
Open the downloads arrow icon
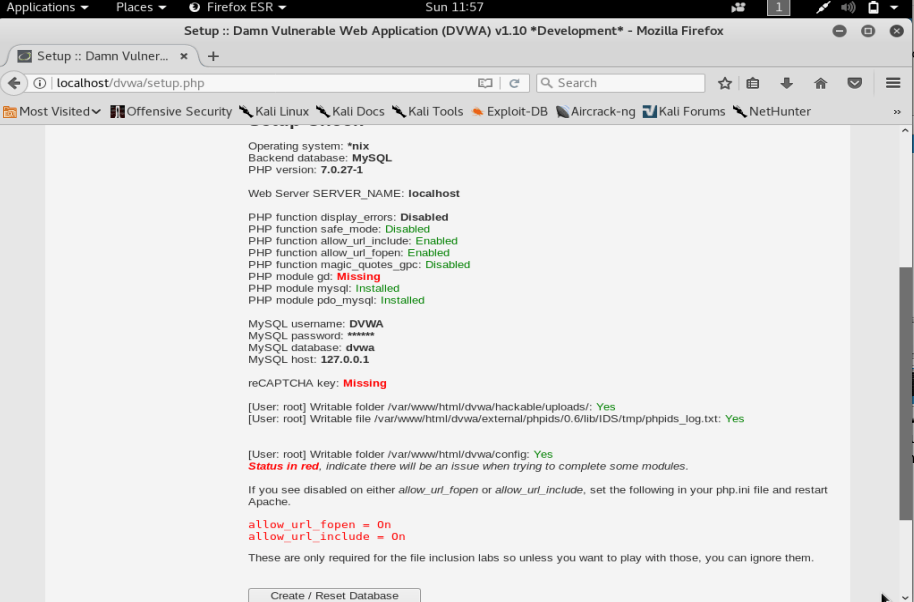click(786, 83)
